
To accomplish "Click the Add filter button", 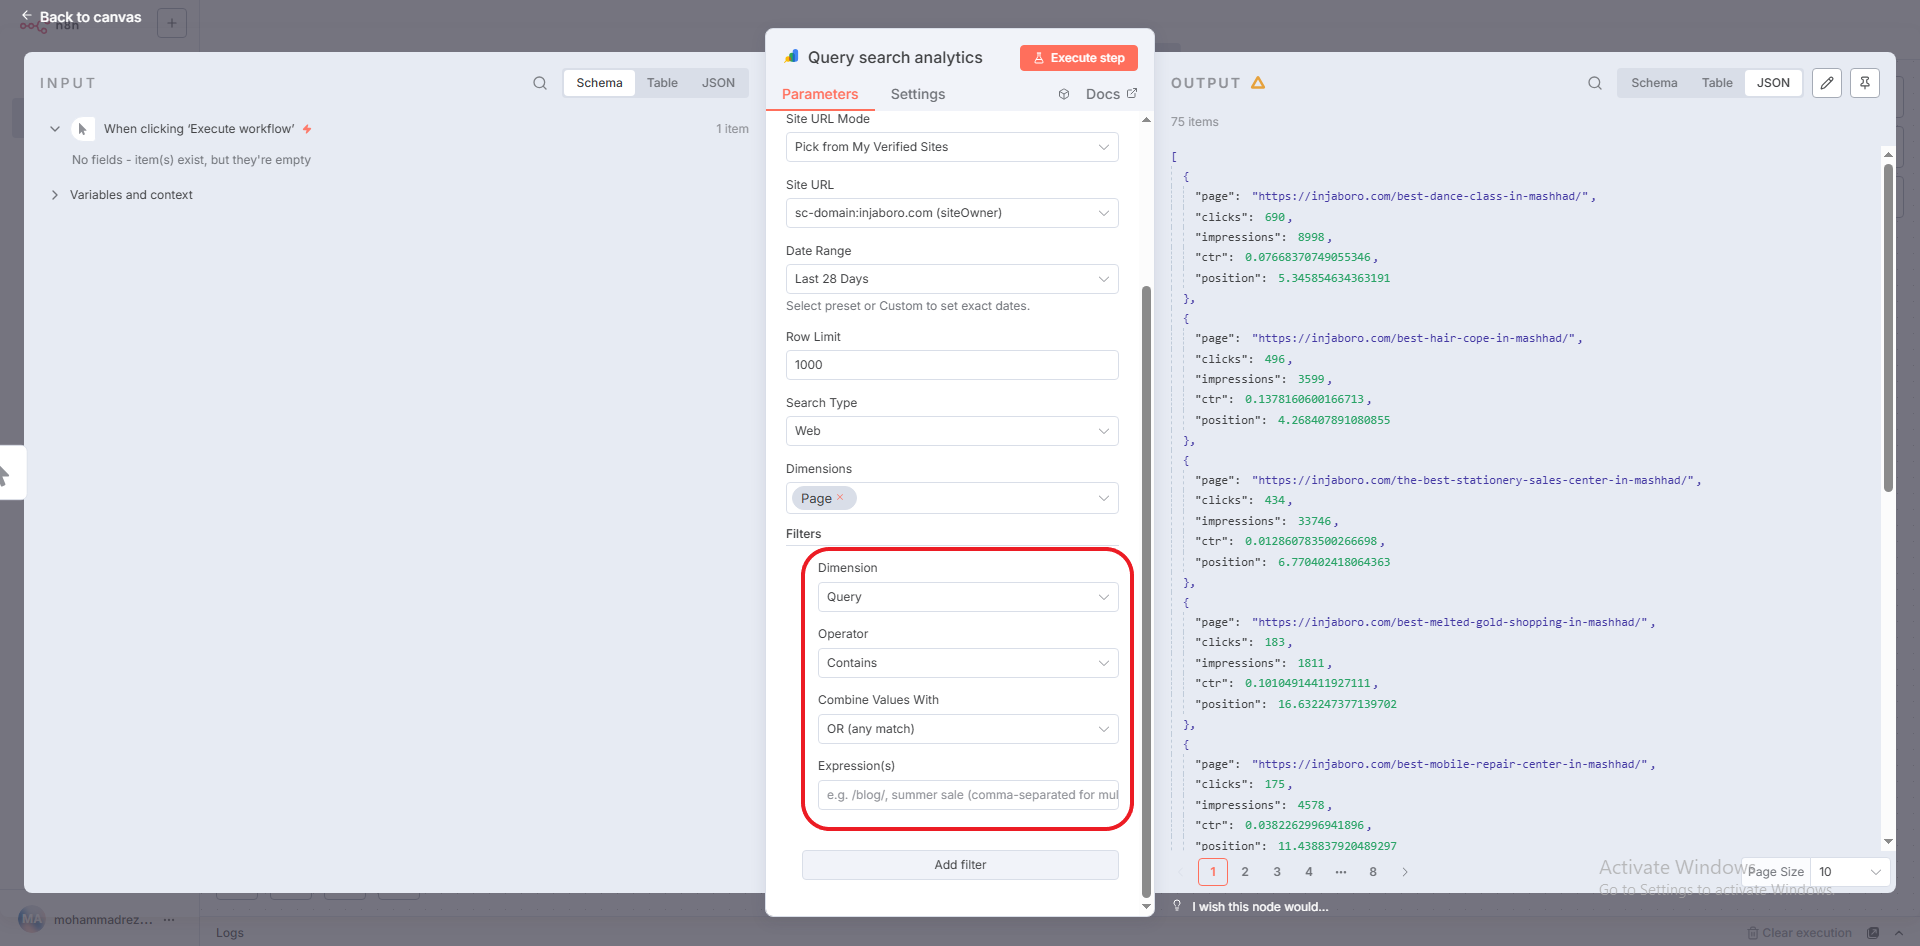I will [959, 865].
